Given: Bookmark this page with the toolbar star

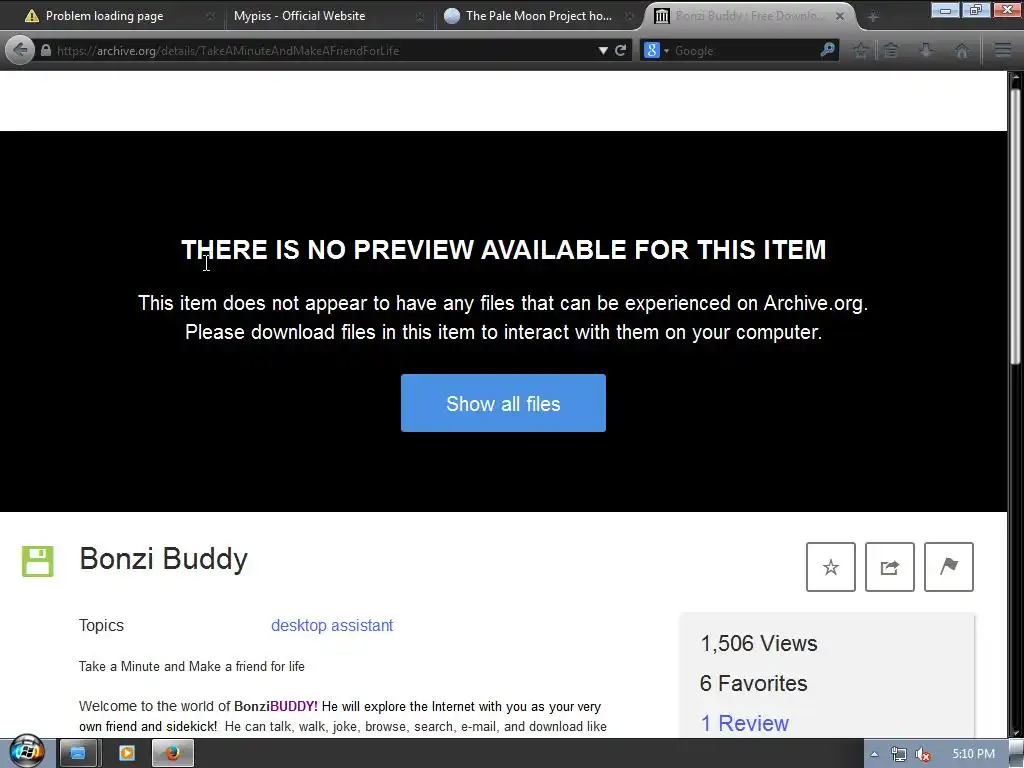Looking at the screenshot, I should 861,50.
